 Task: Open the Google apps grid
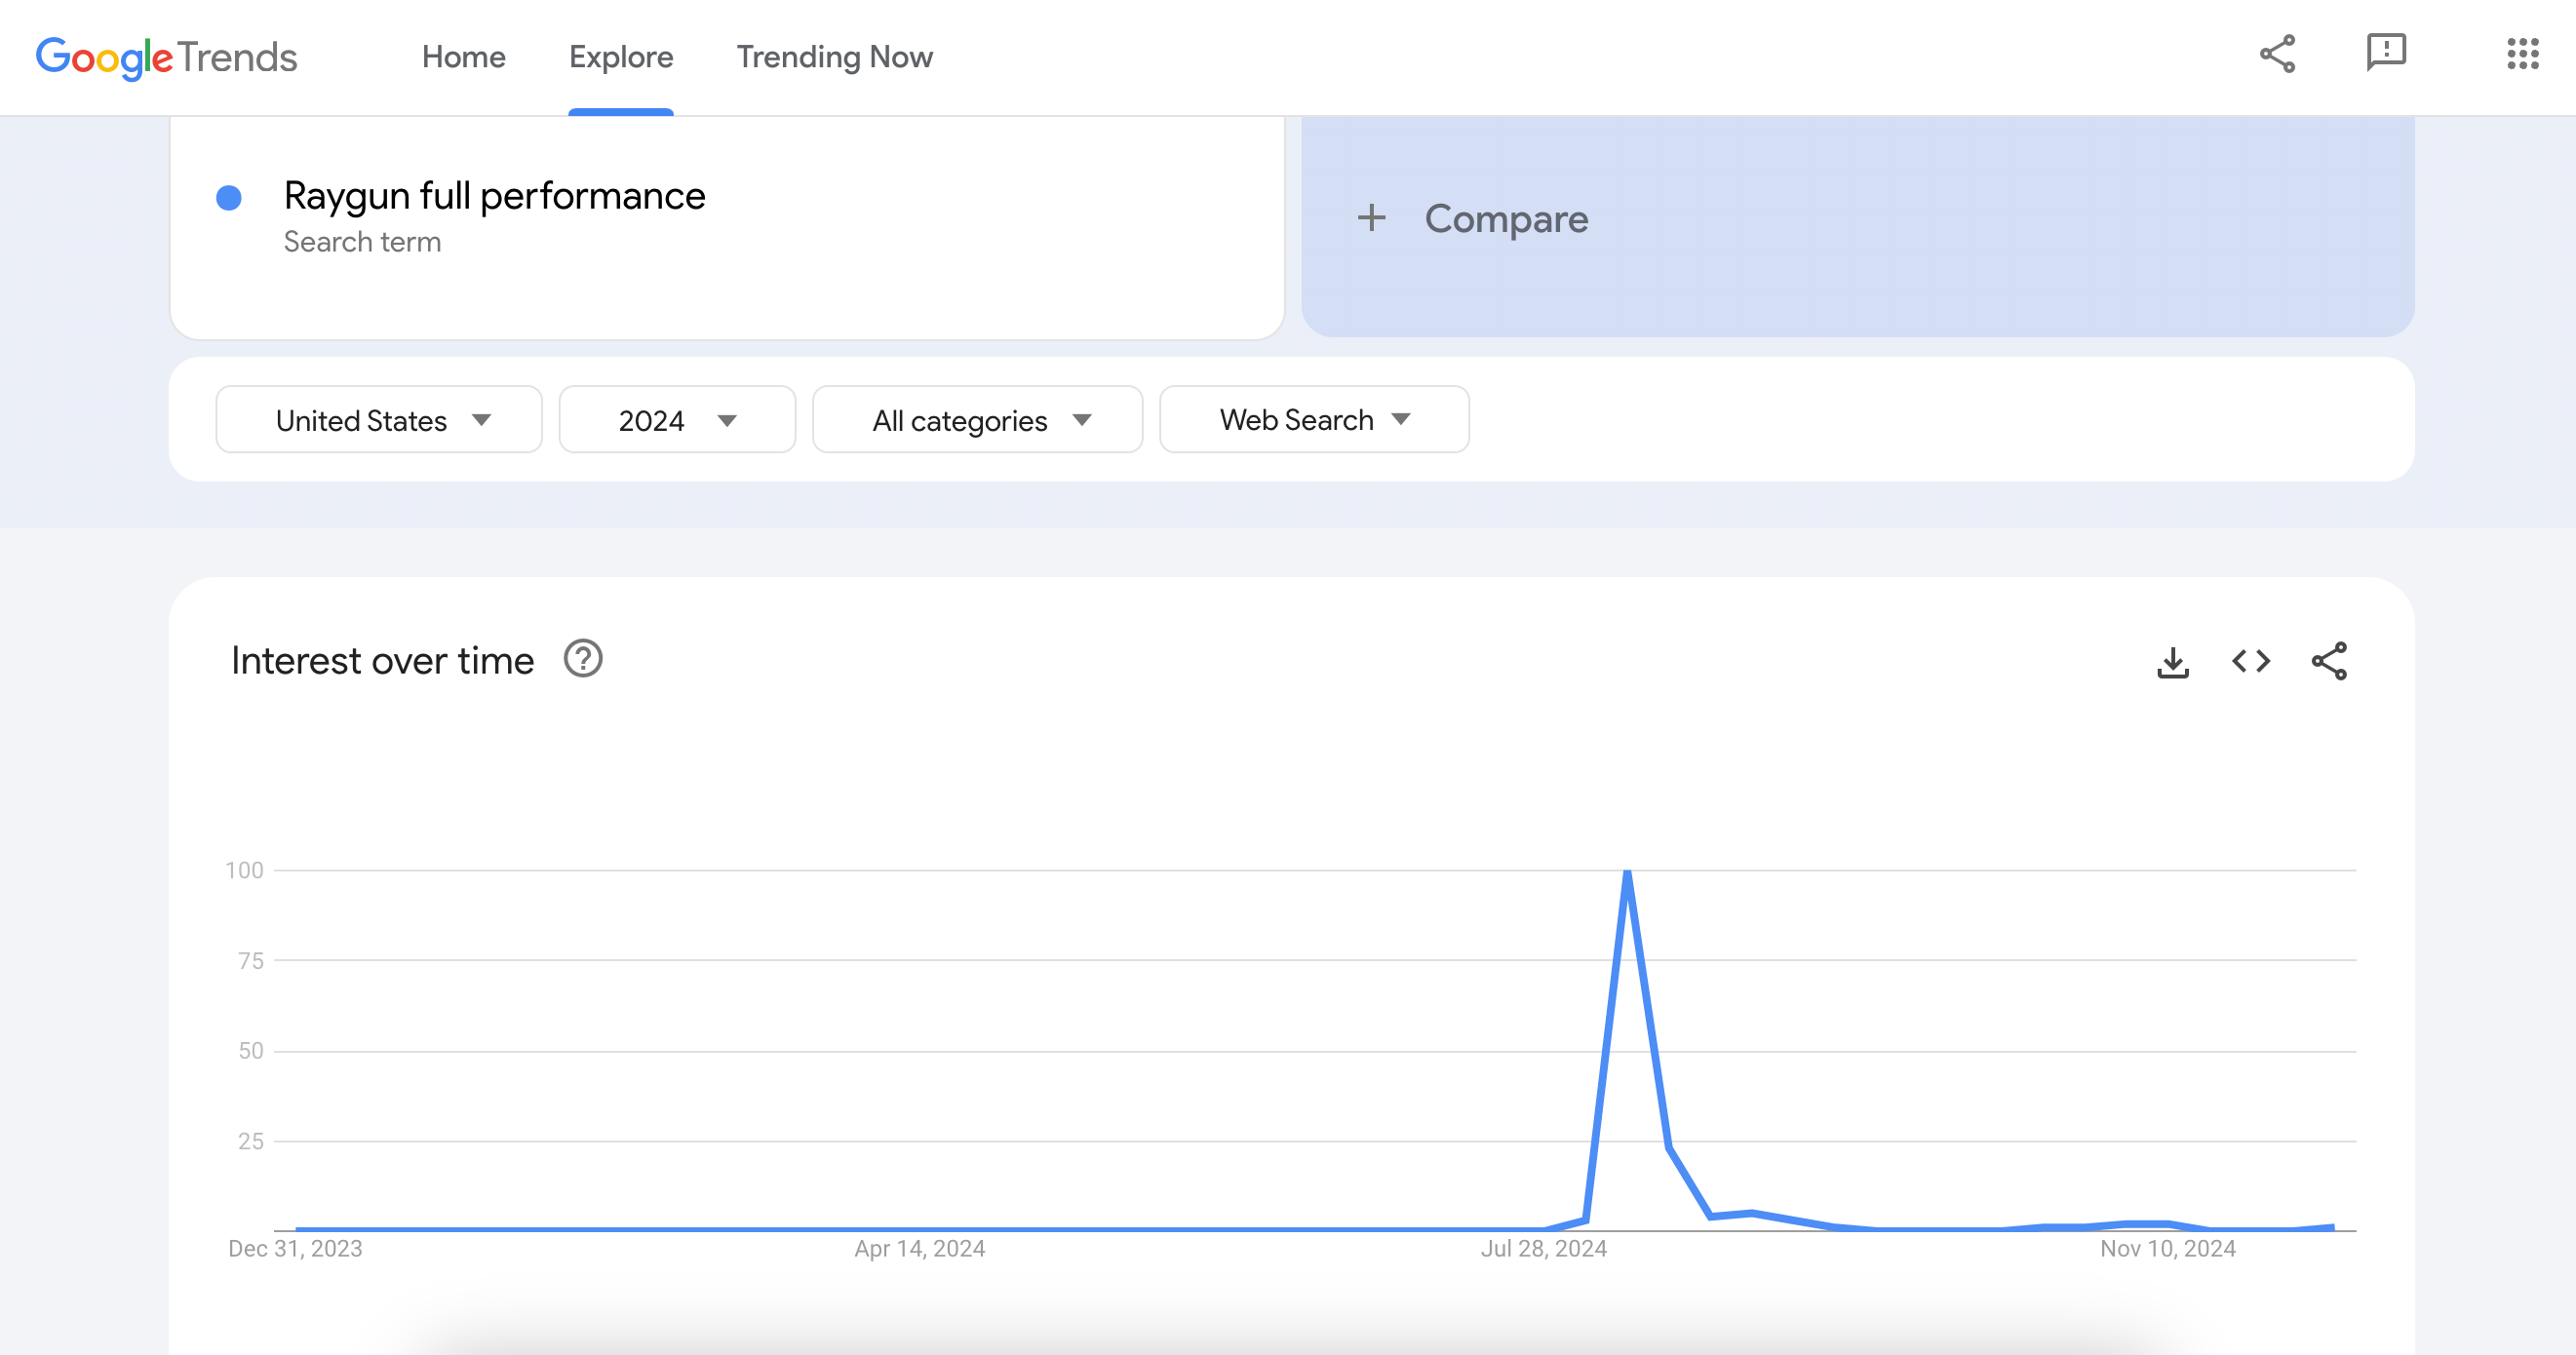2522,54
